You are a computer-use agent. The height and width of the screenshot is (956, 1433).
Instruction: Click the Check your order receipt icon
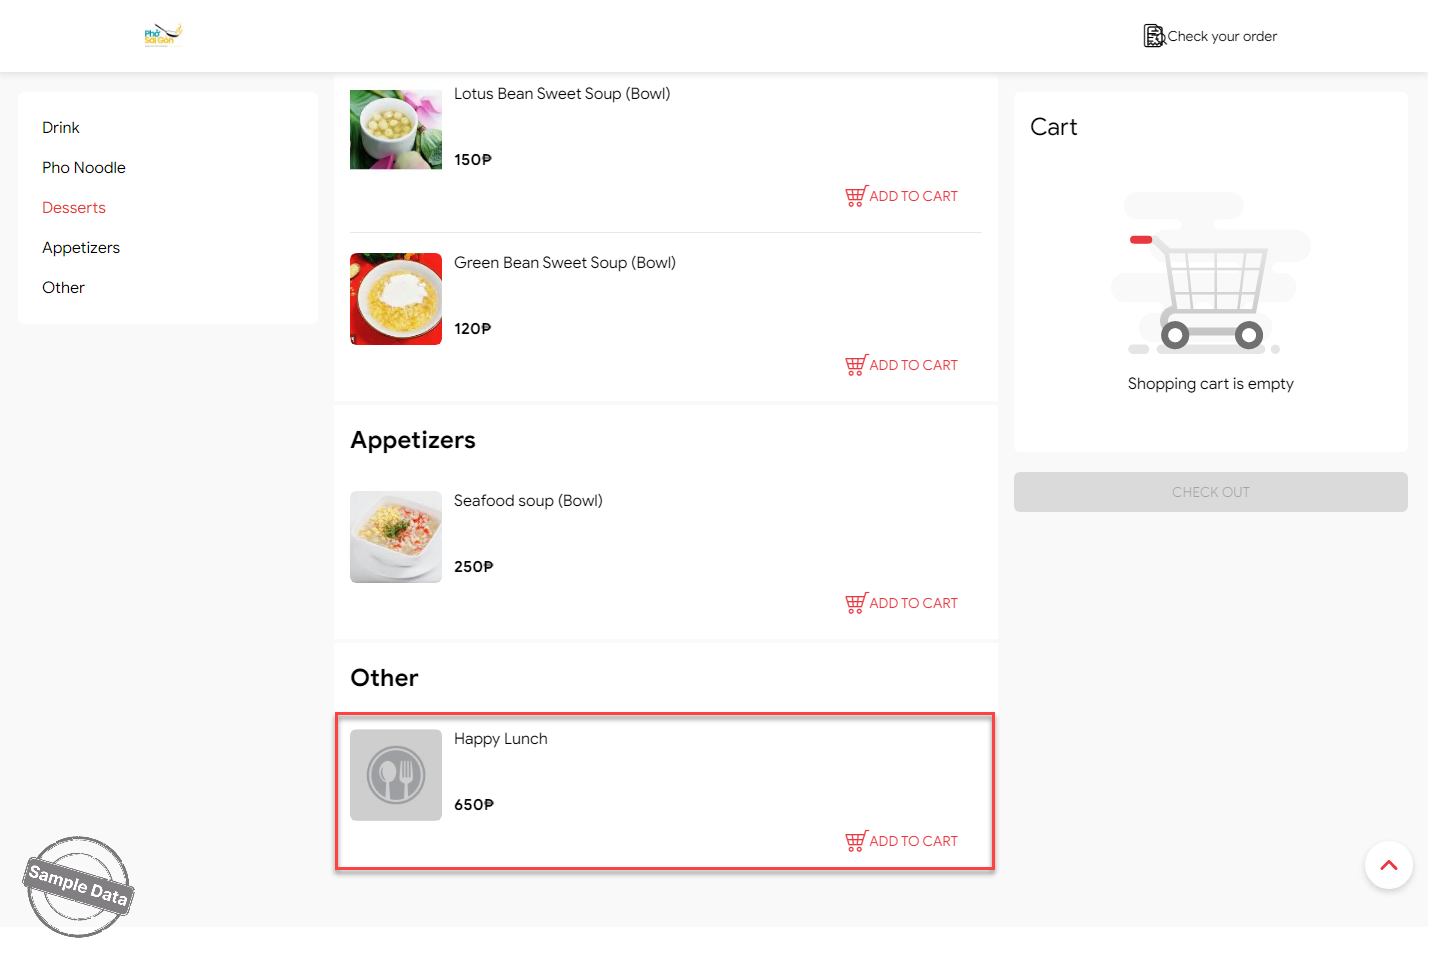point(1154,36)
